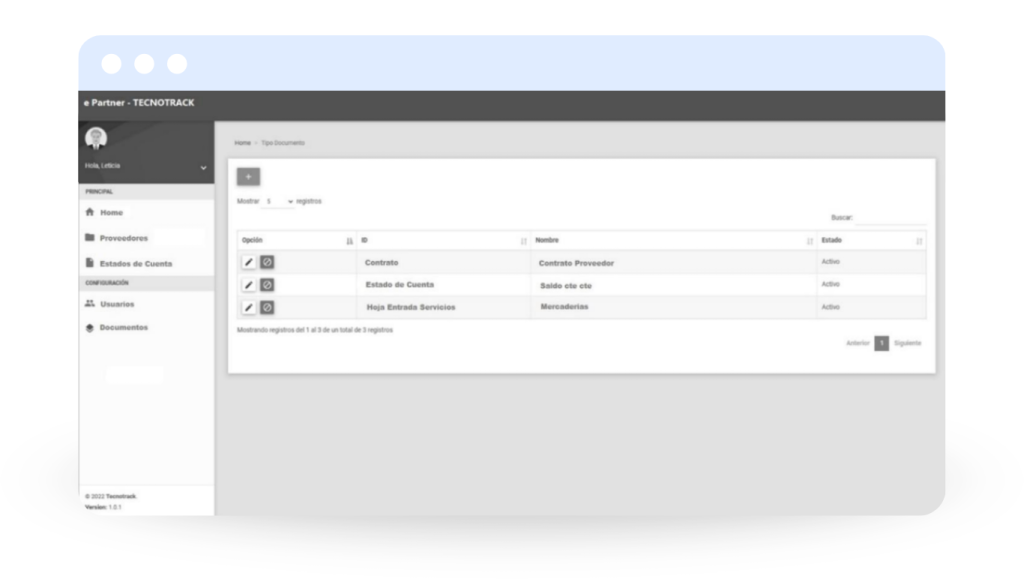Click the Mostrando registros summary text
This screenshot has width=1024, height=579.
[x=315, y=330]
